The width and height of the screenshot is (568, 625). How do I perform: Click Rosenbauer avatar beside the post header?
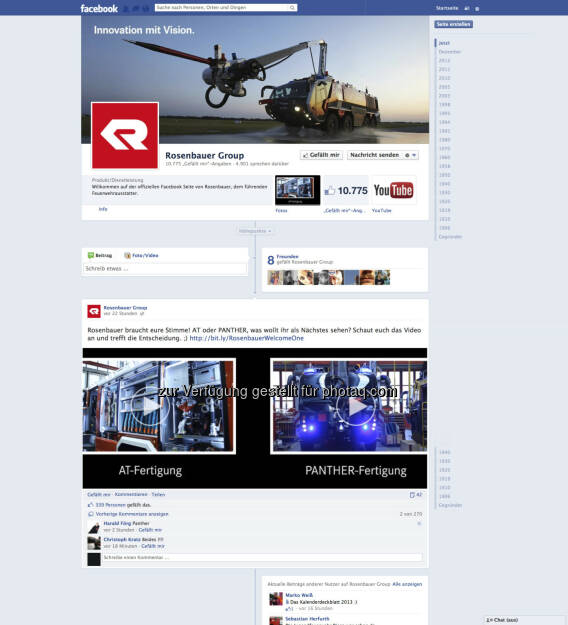(x=94, y=311)
